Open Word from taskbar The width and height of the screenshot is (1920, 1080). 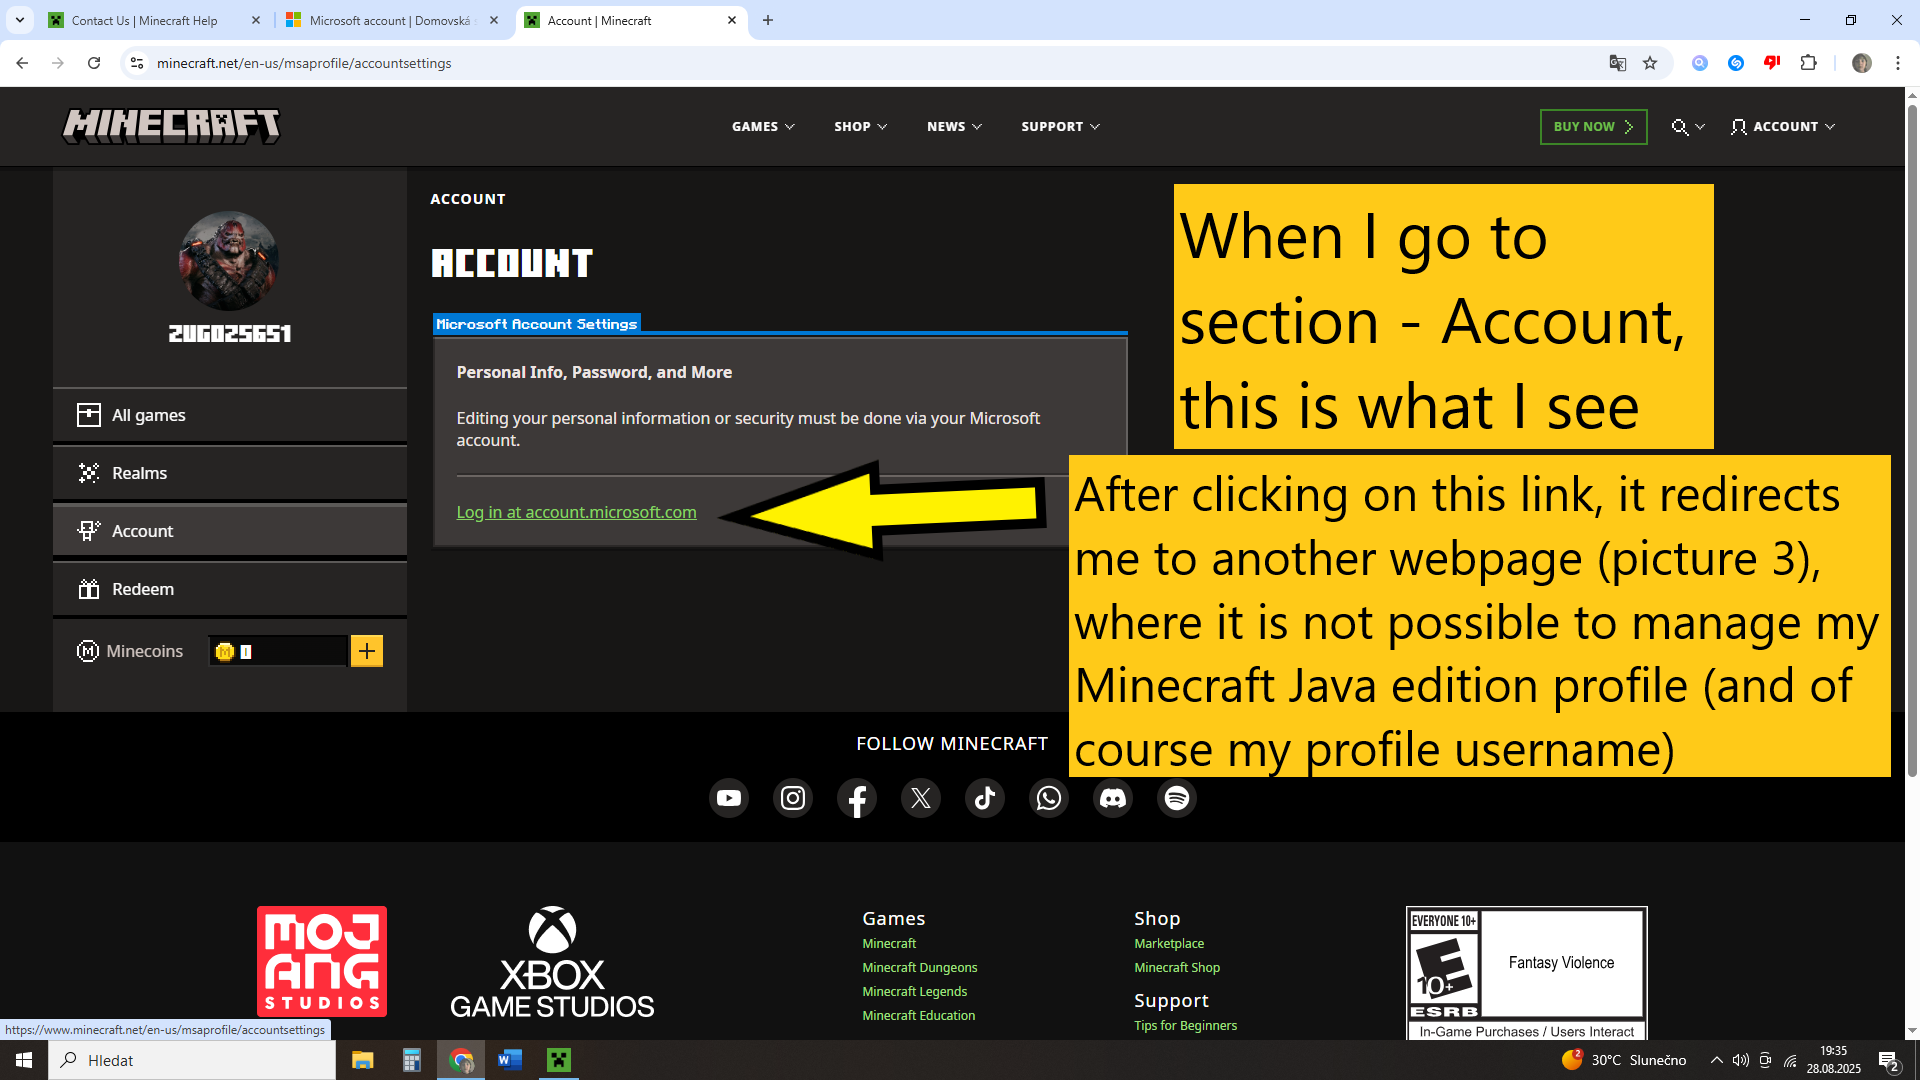(x=510, y=1060)
